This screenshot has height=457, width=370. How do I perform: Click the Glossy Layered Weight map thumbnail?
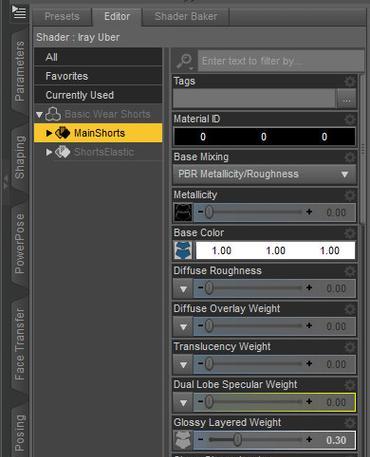183,440
